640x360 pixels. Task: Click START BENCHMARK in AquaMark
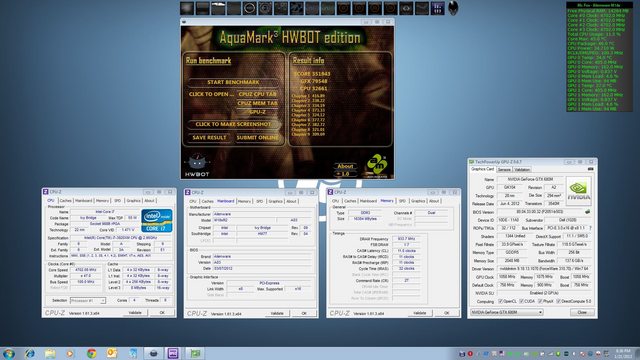tap(233, 82)
